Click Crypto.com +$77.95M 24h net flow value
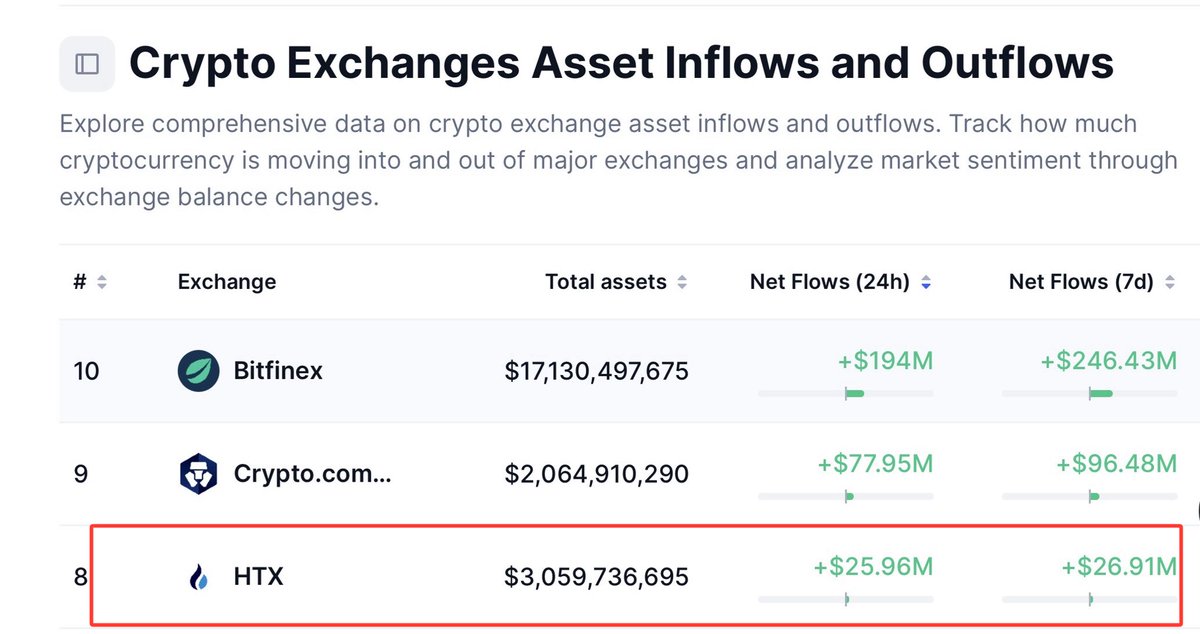The height and width of the screenshot is (634, 1200). (875, 464)
